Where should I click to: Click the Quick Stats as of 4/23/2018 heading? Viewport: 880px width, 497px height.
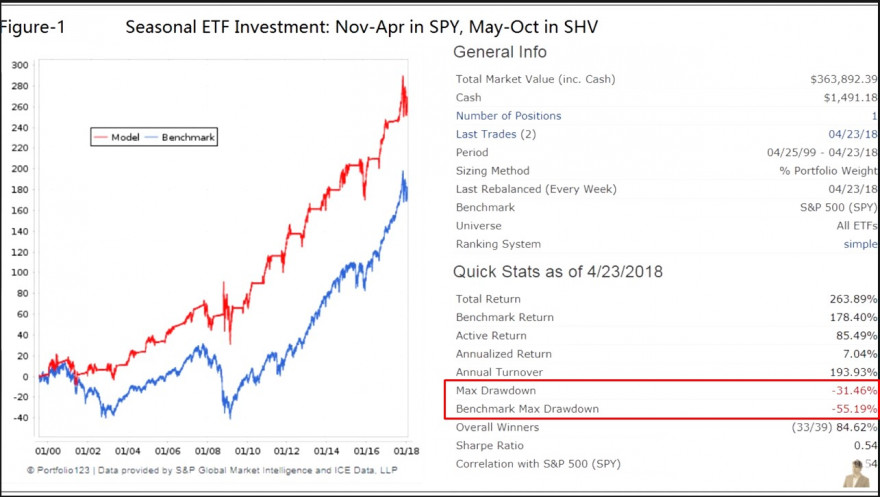click(x=558, y=272)
